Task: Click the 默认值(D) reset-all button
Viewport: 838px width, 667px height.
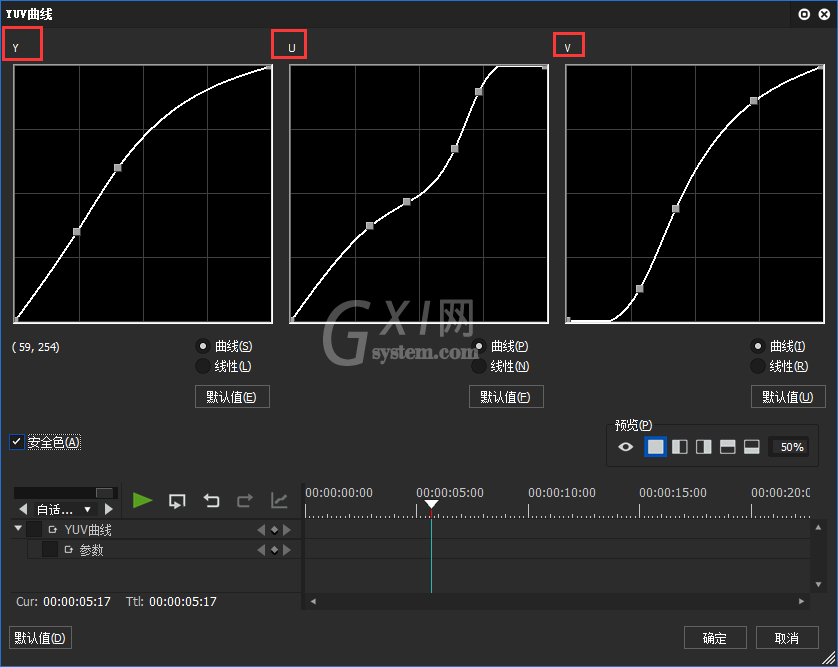Action: (x=40, y=638)
